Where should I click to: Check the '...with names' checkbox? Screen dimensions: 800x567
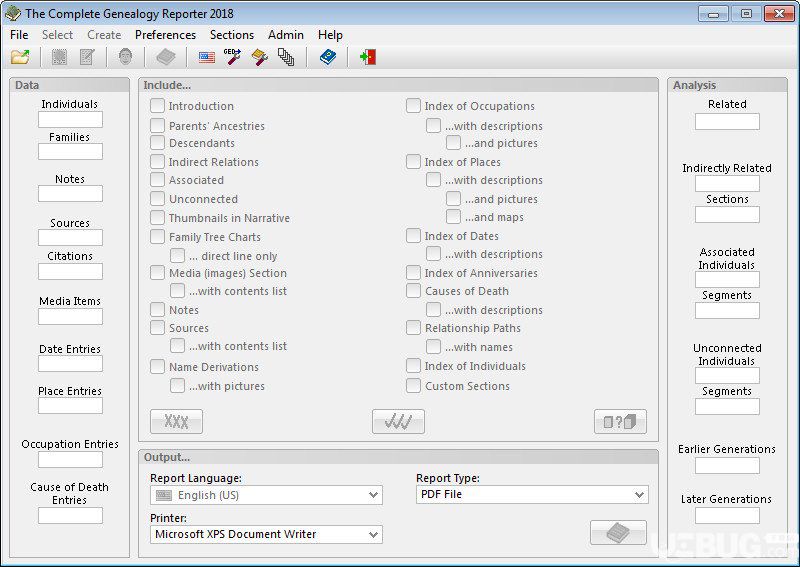(x=433, y=347)
